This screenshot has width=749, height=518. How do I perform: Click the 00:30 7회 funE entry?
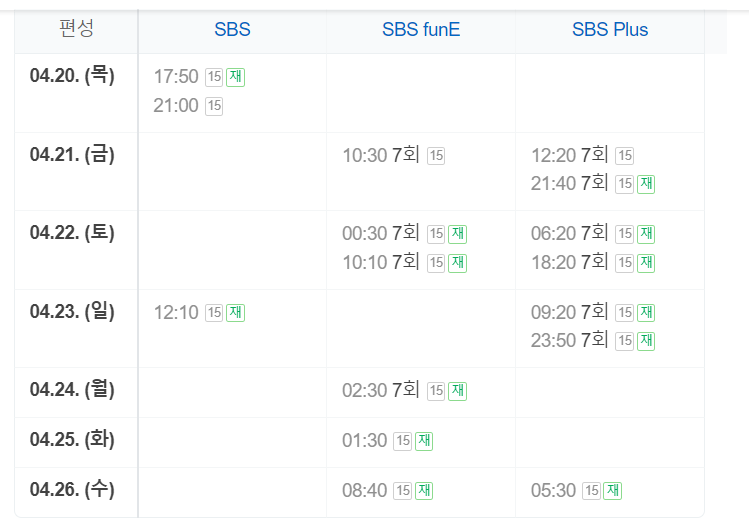(381, 234)
